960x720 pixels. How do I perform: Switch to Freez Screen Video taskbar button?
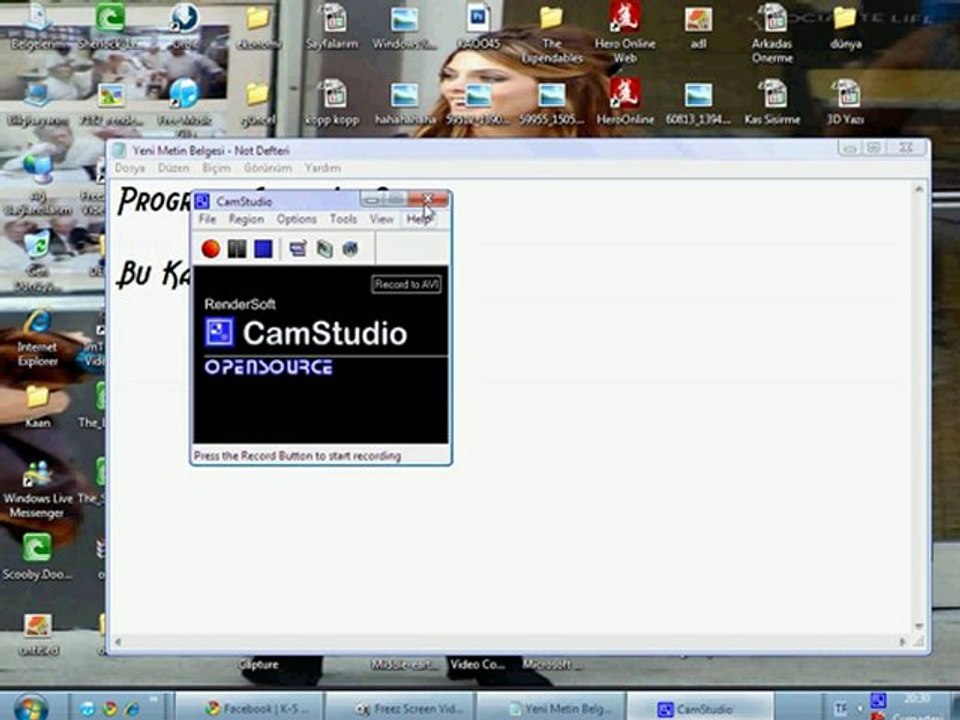(x=400, y=708)
